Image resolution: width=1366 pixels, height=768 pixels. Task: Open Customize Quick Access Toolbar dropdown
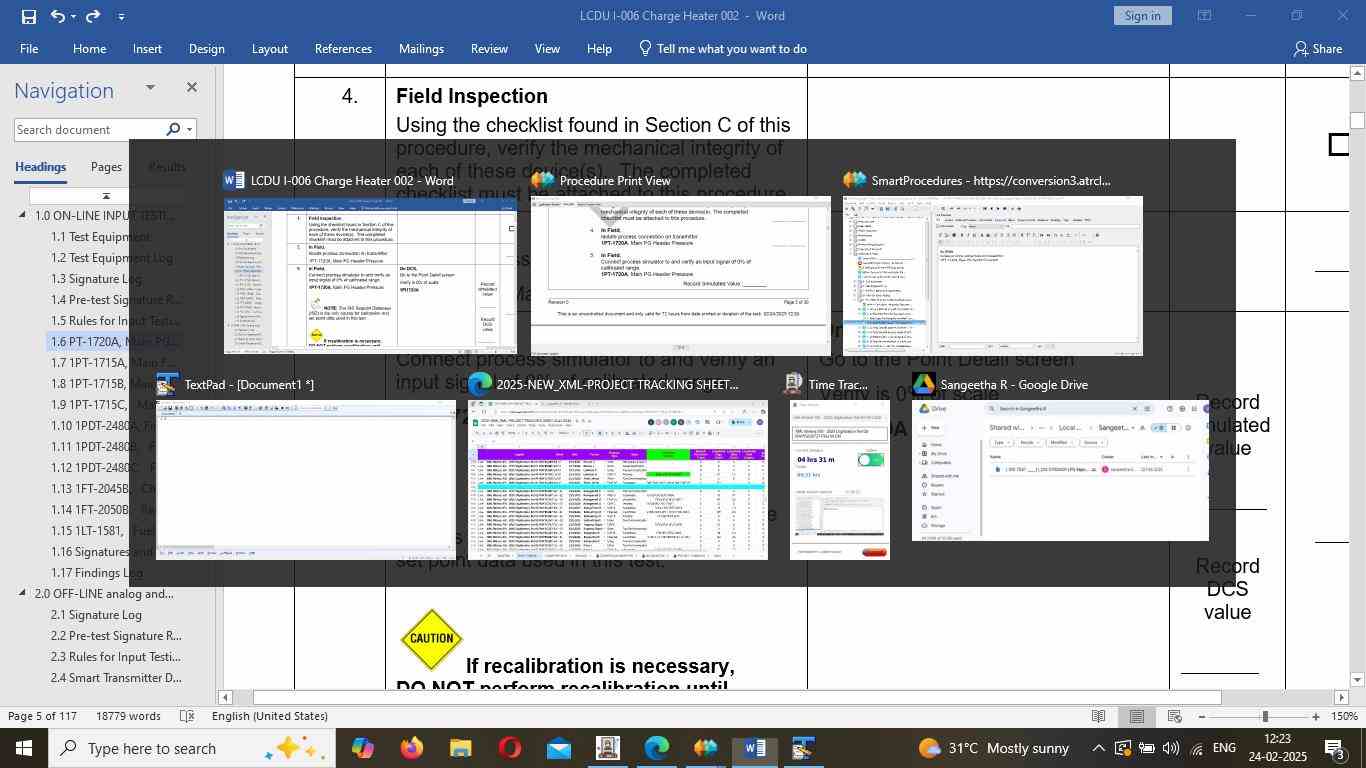pos(121,16)
